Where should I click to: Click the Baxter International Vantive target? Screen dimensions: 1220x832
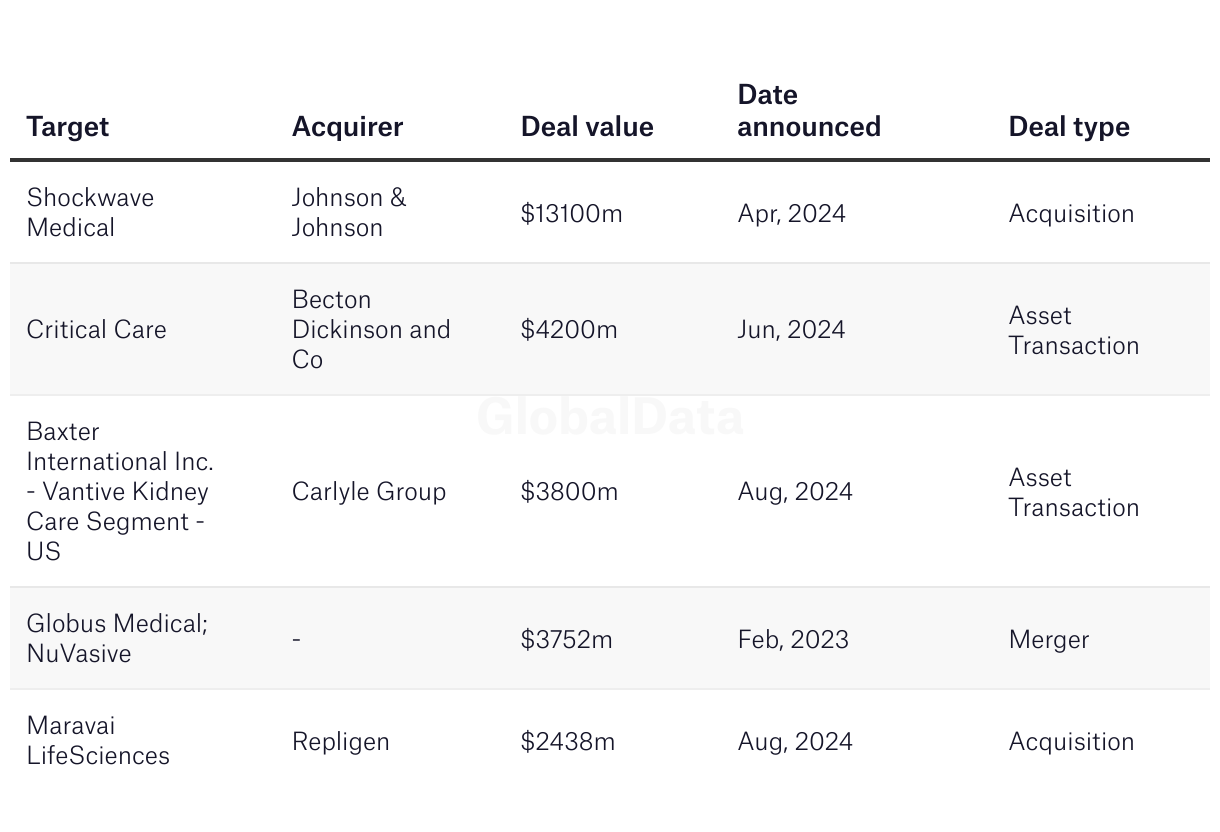tap(119, 491)
